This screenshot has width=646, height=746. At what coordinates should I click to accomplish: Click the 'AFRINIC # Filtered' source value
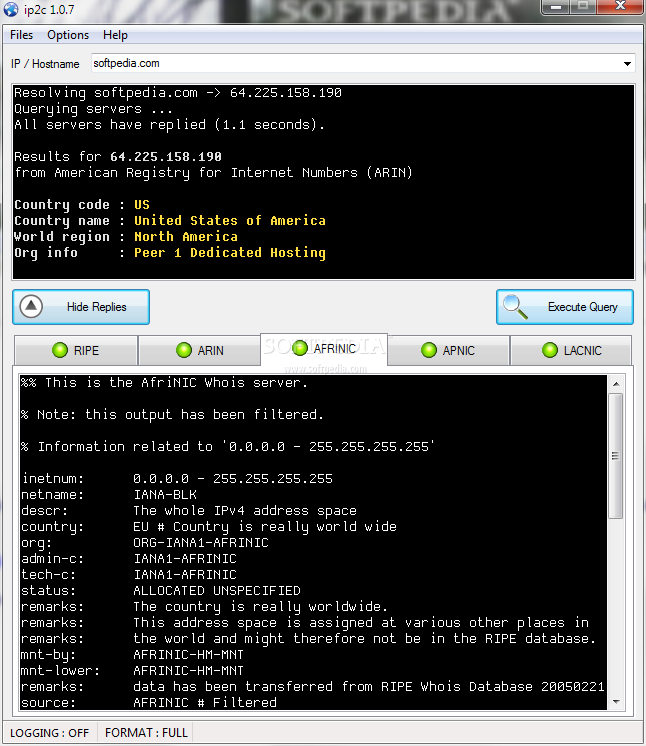coord(205,703)
